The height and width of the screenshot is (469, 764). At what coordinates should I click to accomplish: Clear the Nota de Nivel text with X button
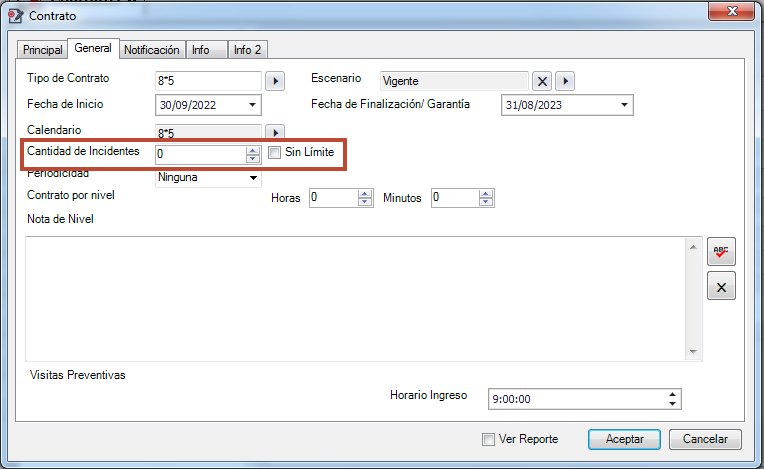point(721,287)
